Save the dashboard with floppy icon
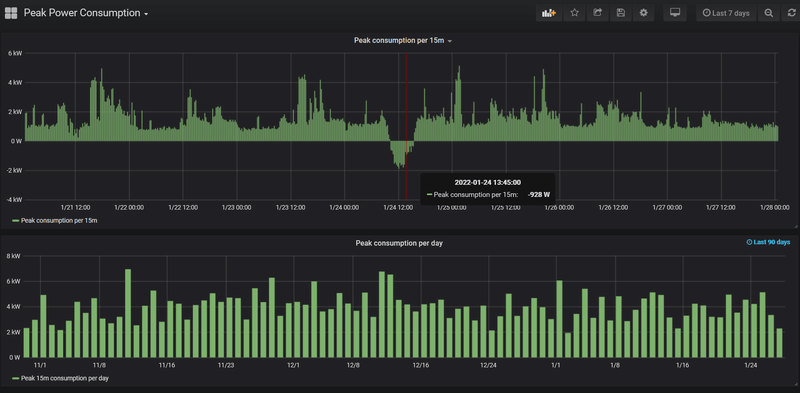Screen dimensions: 800x393 point(621,13)
